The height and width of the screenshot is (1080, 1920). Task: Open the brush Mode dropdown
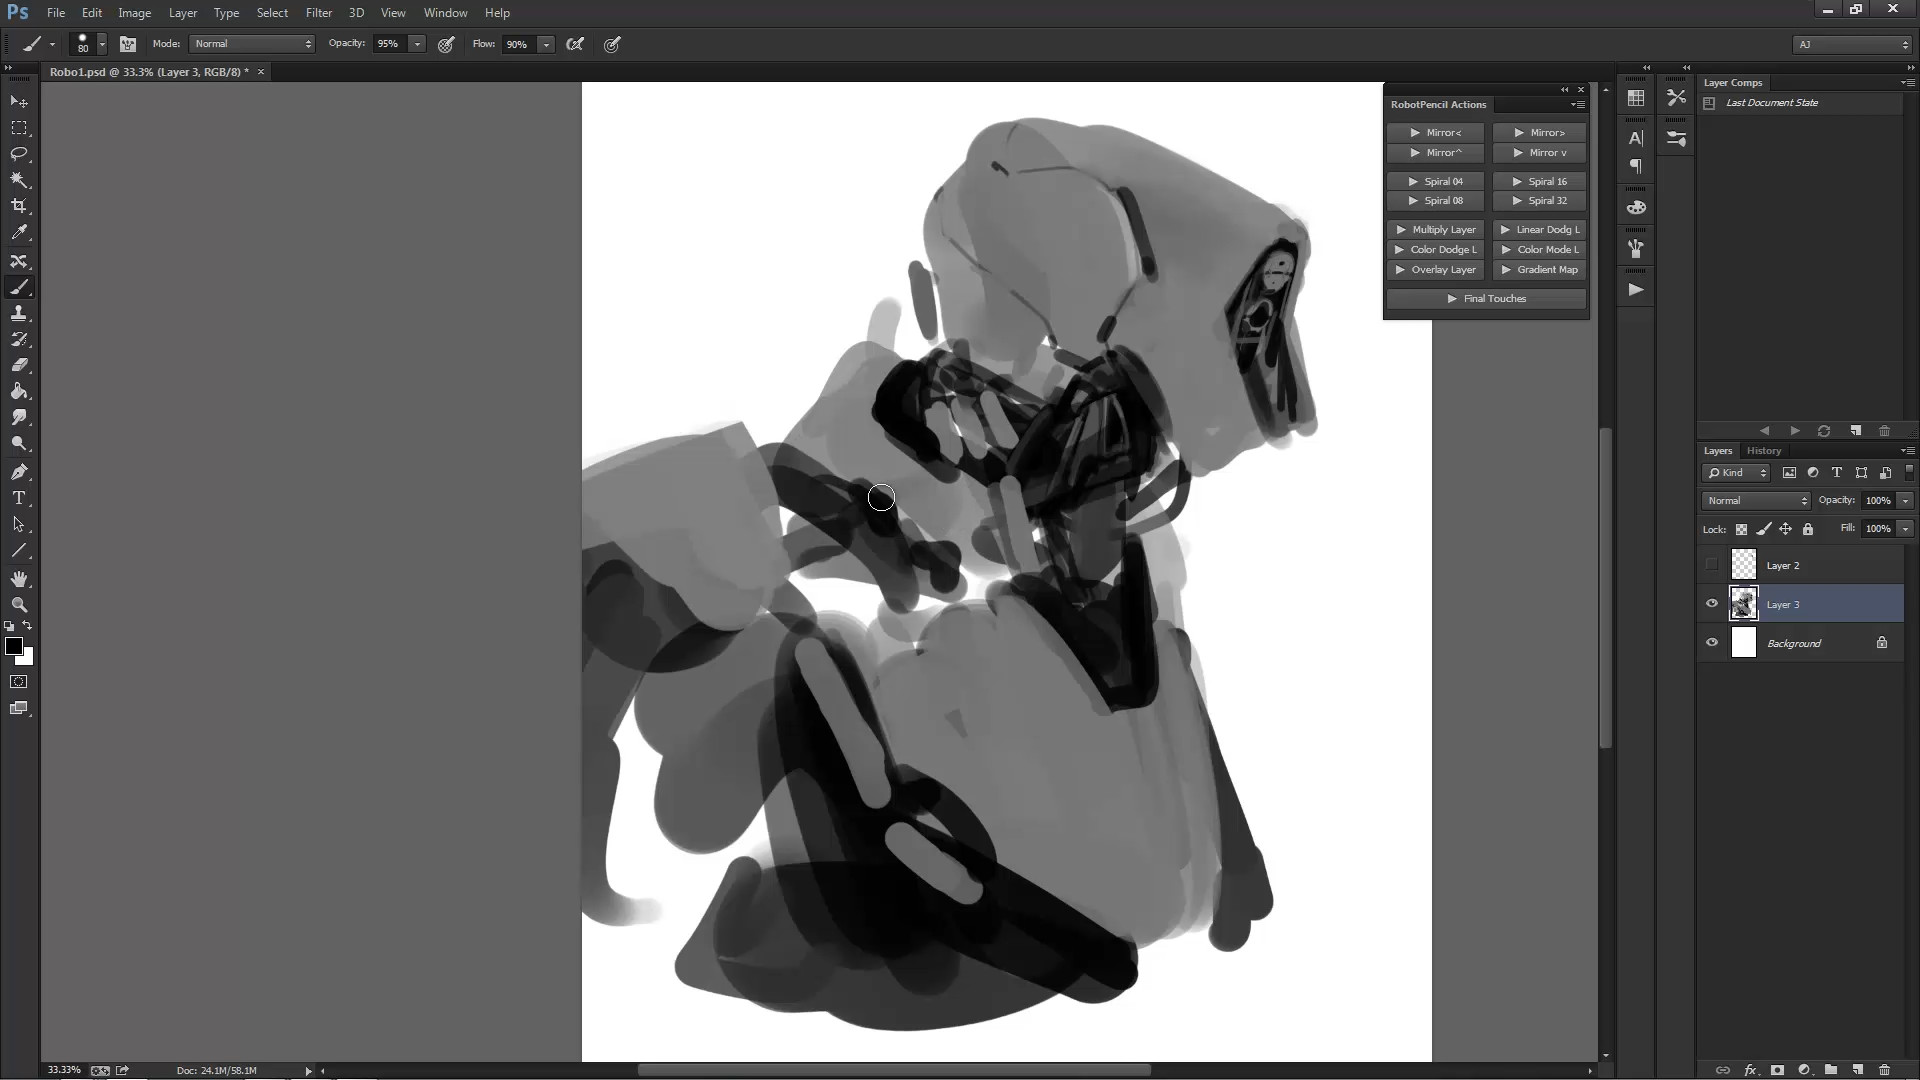coord(252,44)
